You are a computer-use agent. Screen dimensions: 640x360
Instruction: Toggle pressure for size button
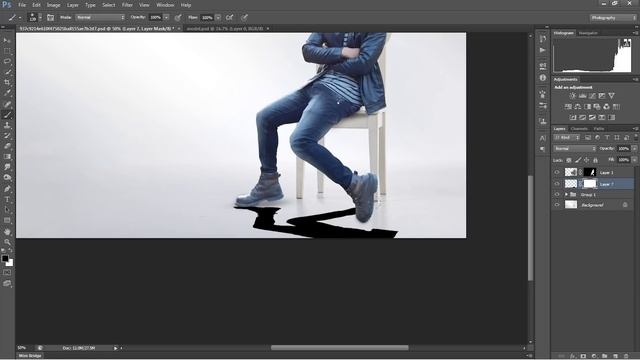(244, 18)
